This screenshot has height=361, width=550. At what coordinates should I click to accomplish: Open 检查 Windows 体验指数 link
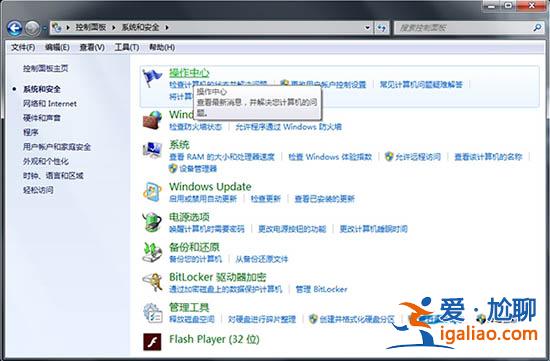[x=330, y=156]
